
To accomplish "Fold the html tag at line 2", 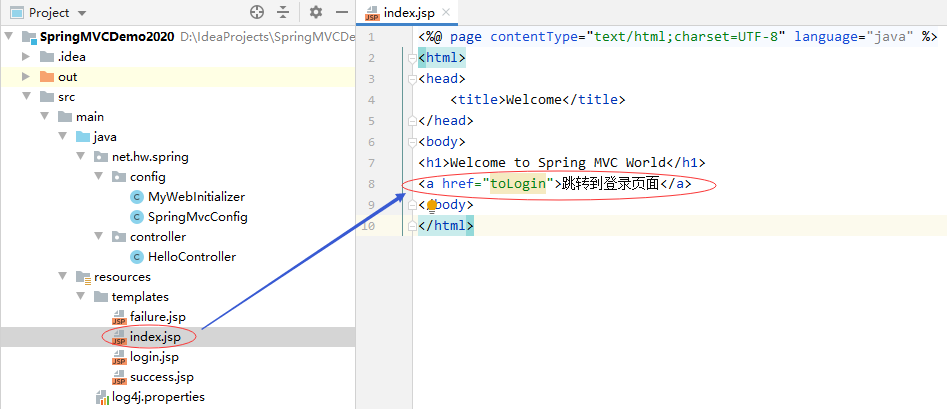I will 412,58.
